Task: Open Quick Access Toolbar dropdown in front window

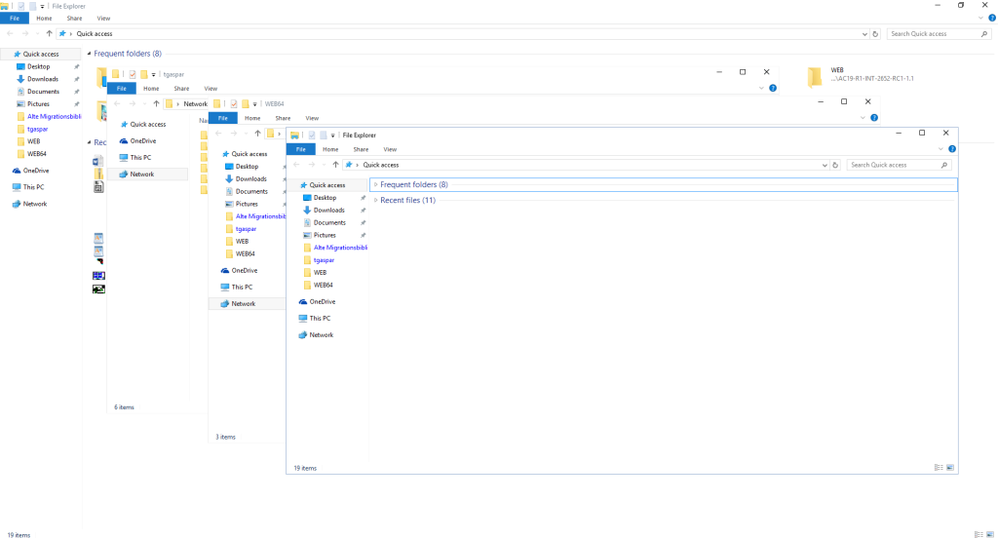Action: click(x=332, y=135)
